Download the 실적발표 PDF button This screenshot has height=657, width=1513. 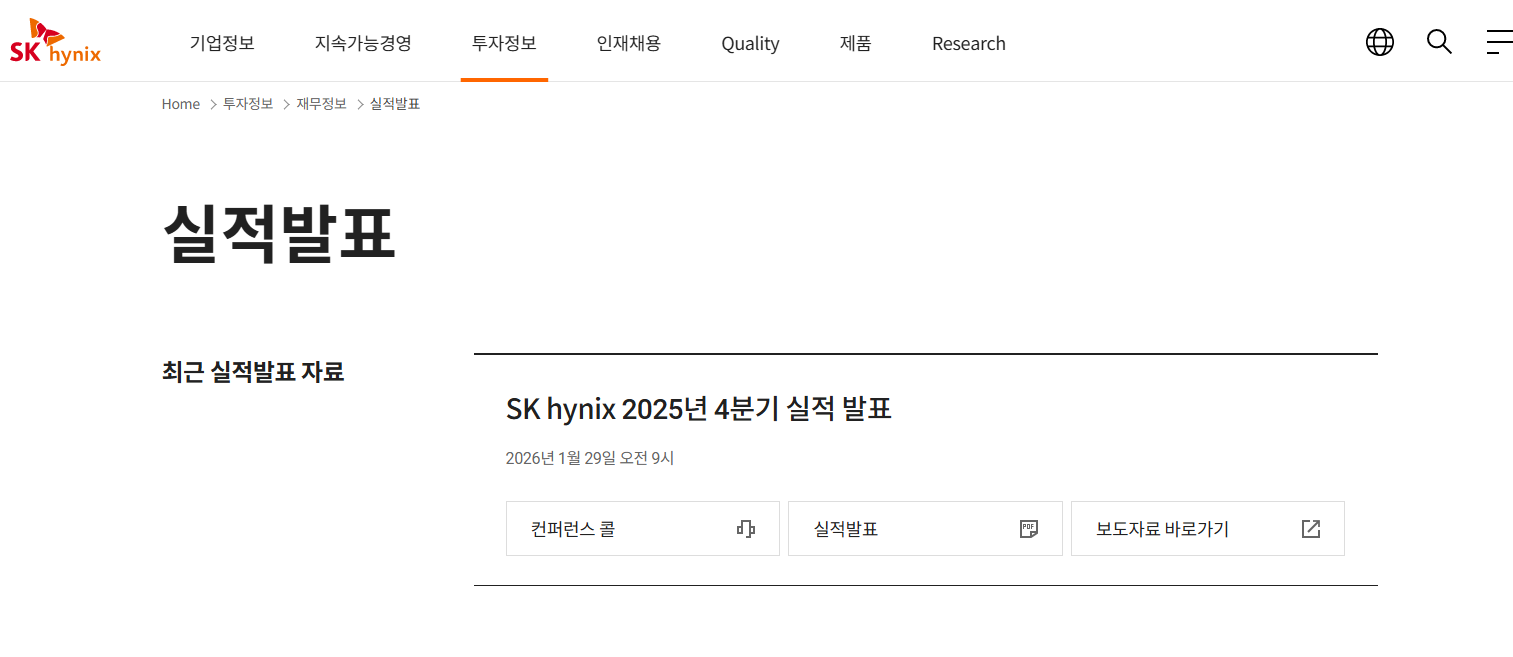[x=925, y=529]
